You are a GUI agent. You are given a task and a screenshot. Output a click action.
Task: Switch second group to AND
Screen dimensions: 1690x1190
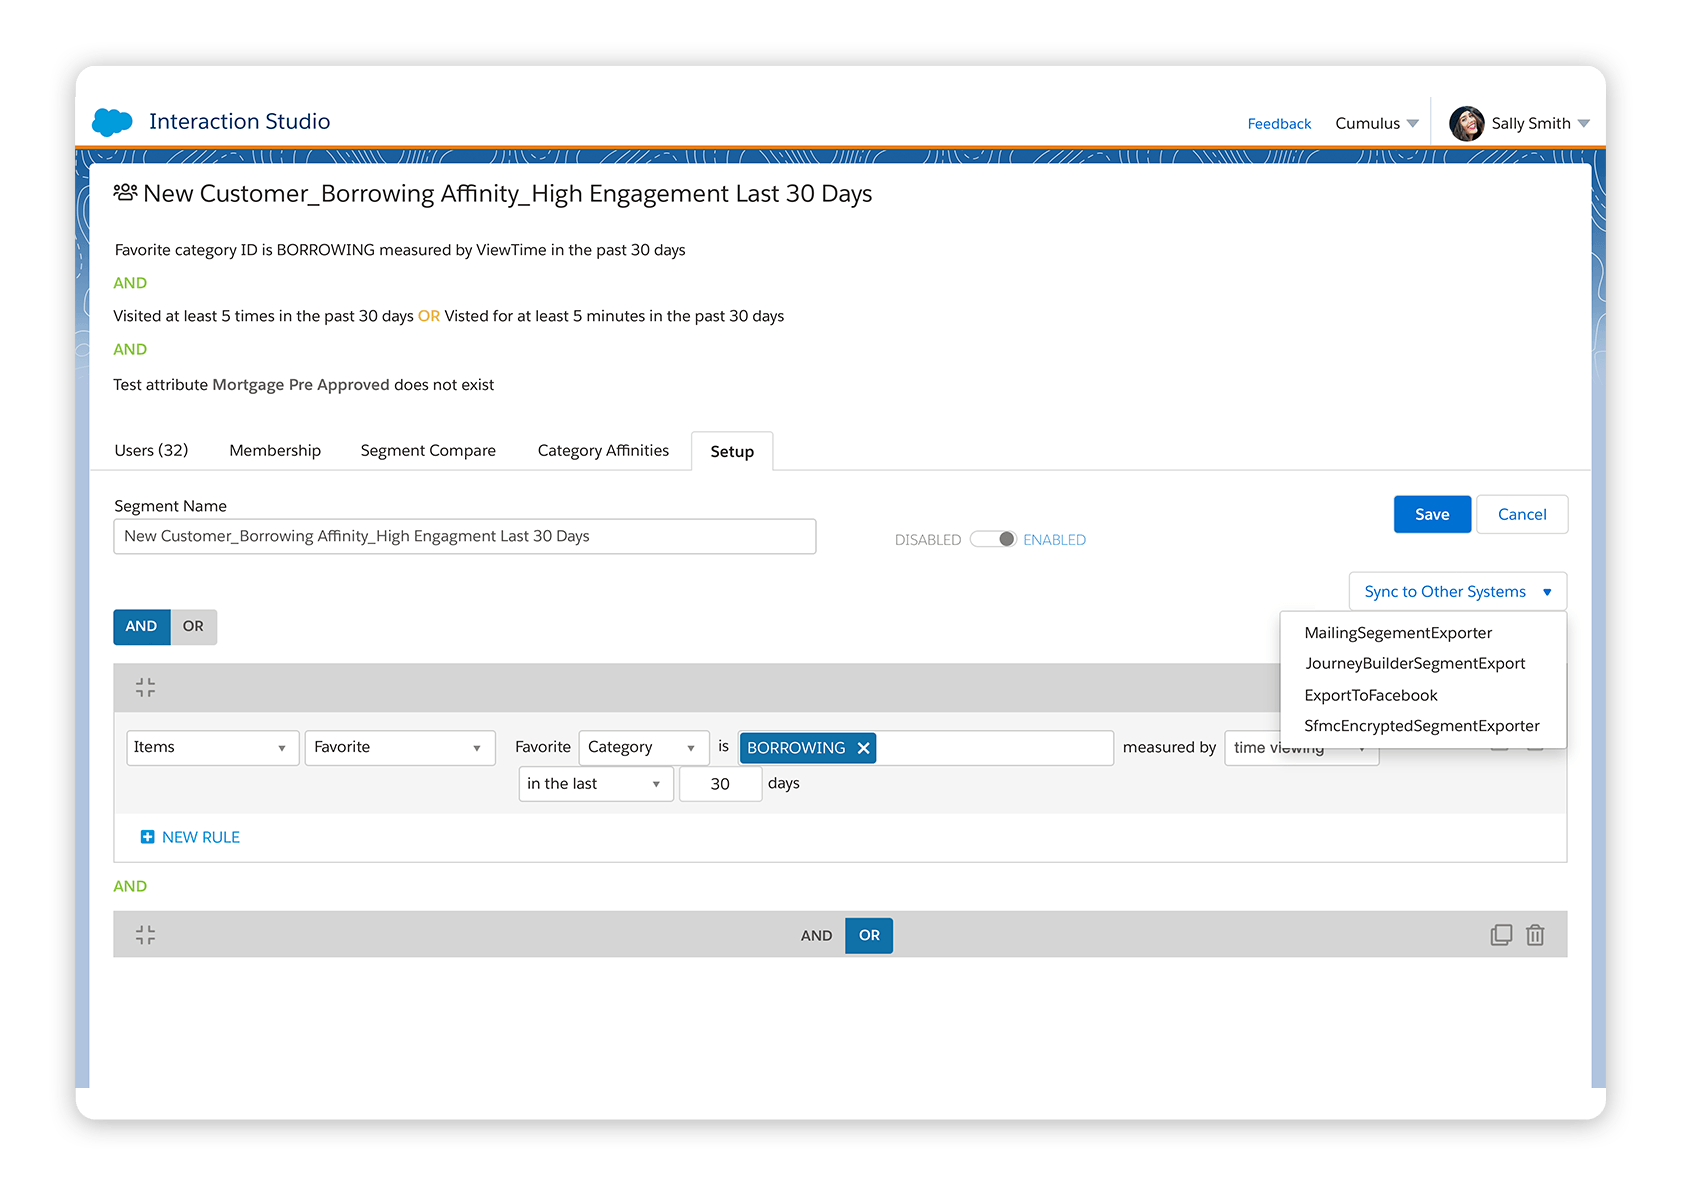tap(816, 935)
